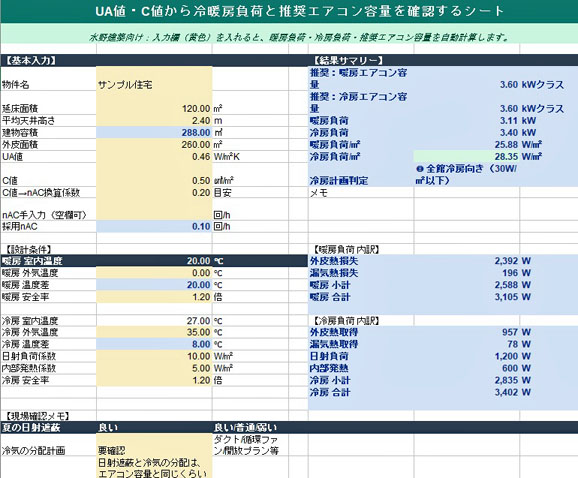Select the 夏の日射遮蔽 value 良い
Image resolution: width=578 pixels, height=478 pixels.
154,428
